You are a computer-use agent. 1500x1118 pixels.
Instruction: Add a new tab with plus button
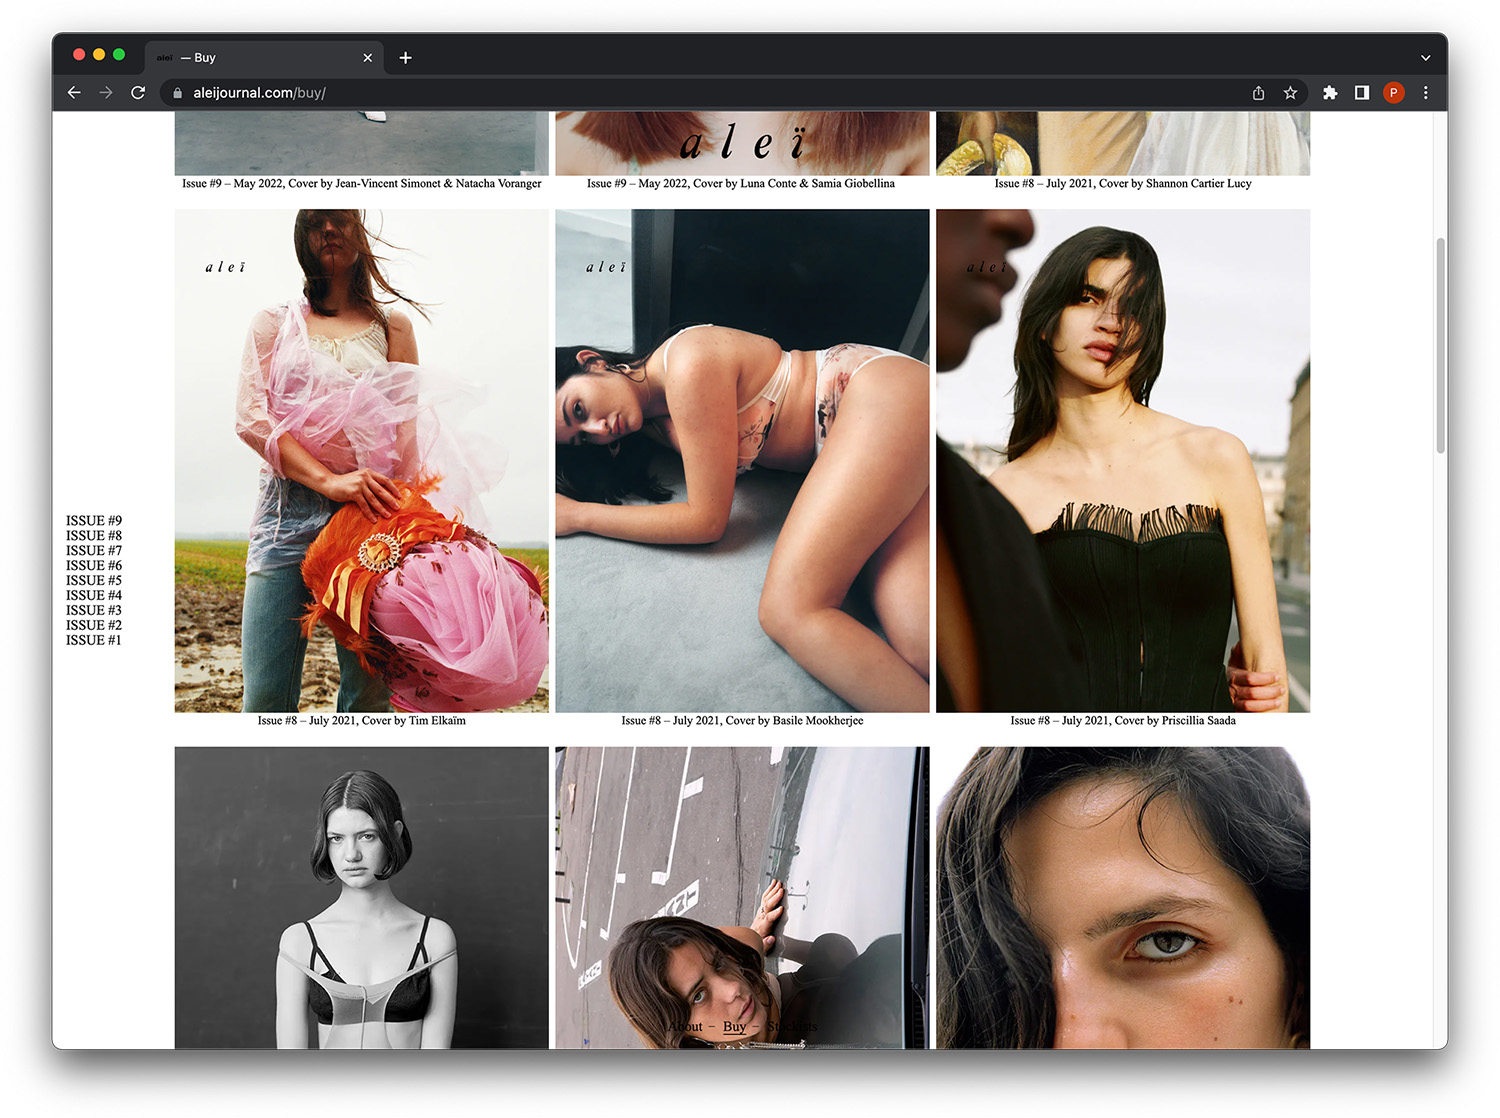pos(405,58)
